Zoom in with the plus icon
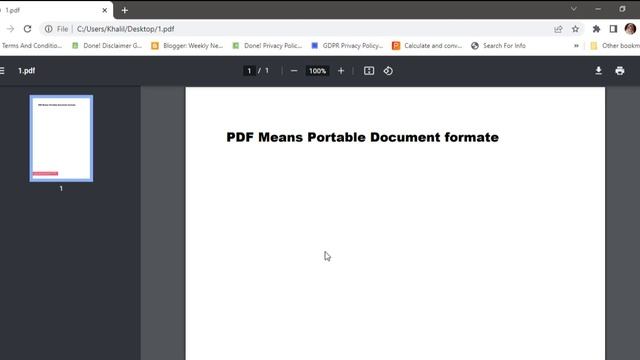640x360 pixels. pos(341,71)
